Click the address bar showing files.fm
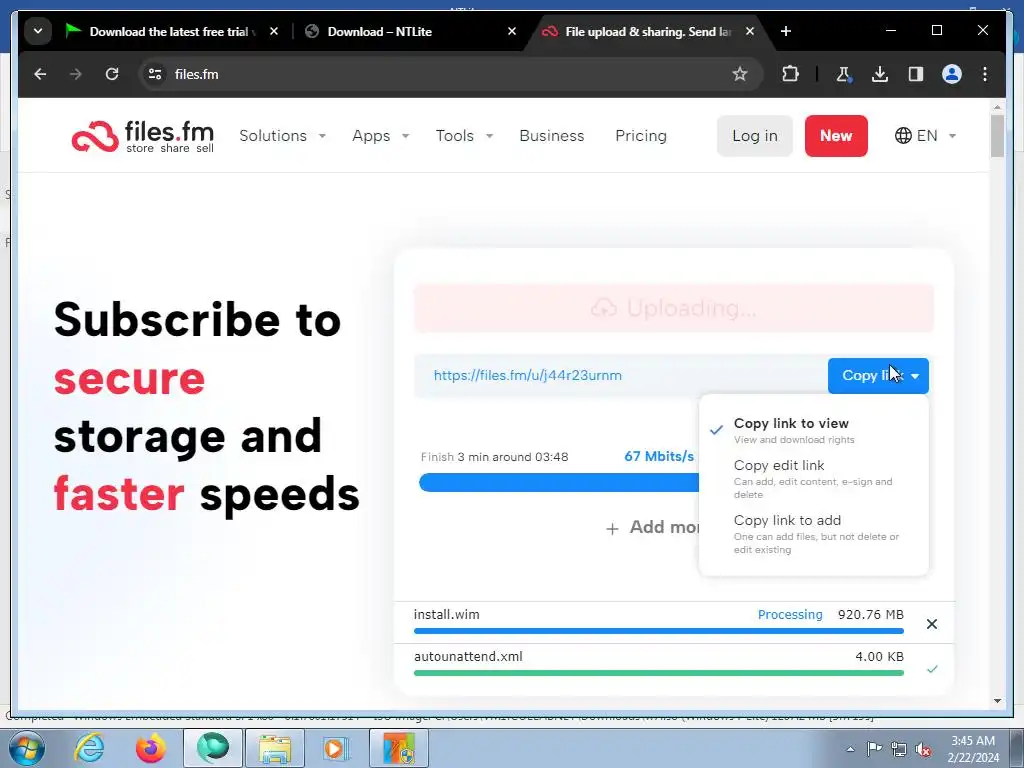 coord(451,74)
